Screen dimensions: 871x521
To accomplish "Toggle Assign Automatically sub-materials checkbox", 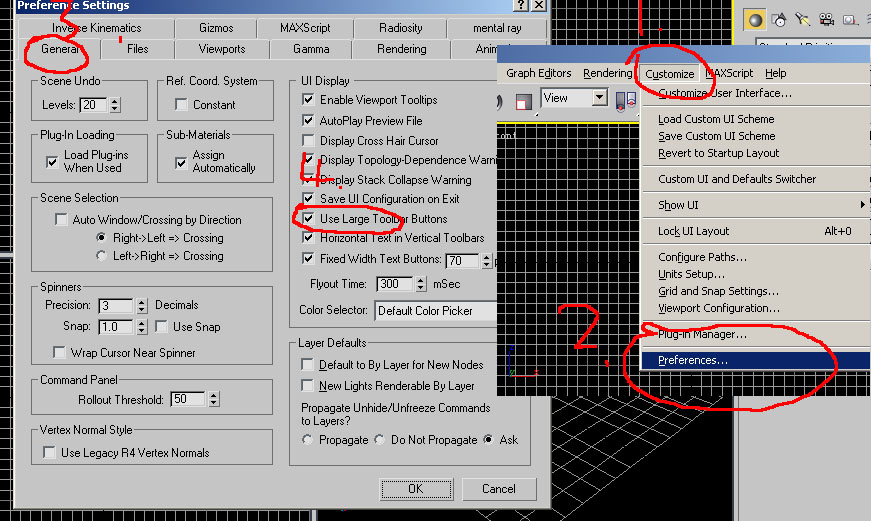I will point(181,162).
